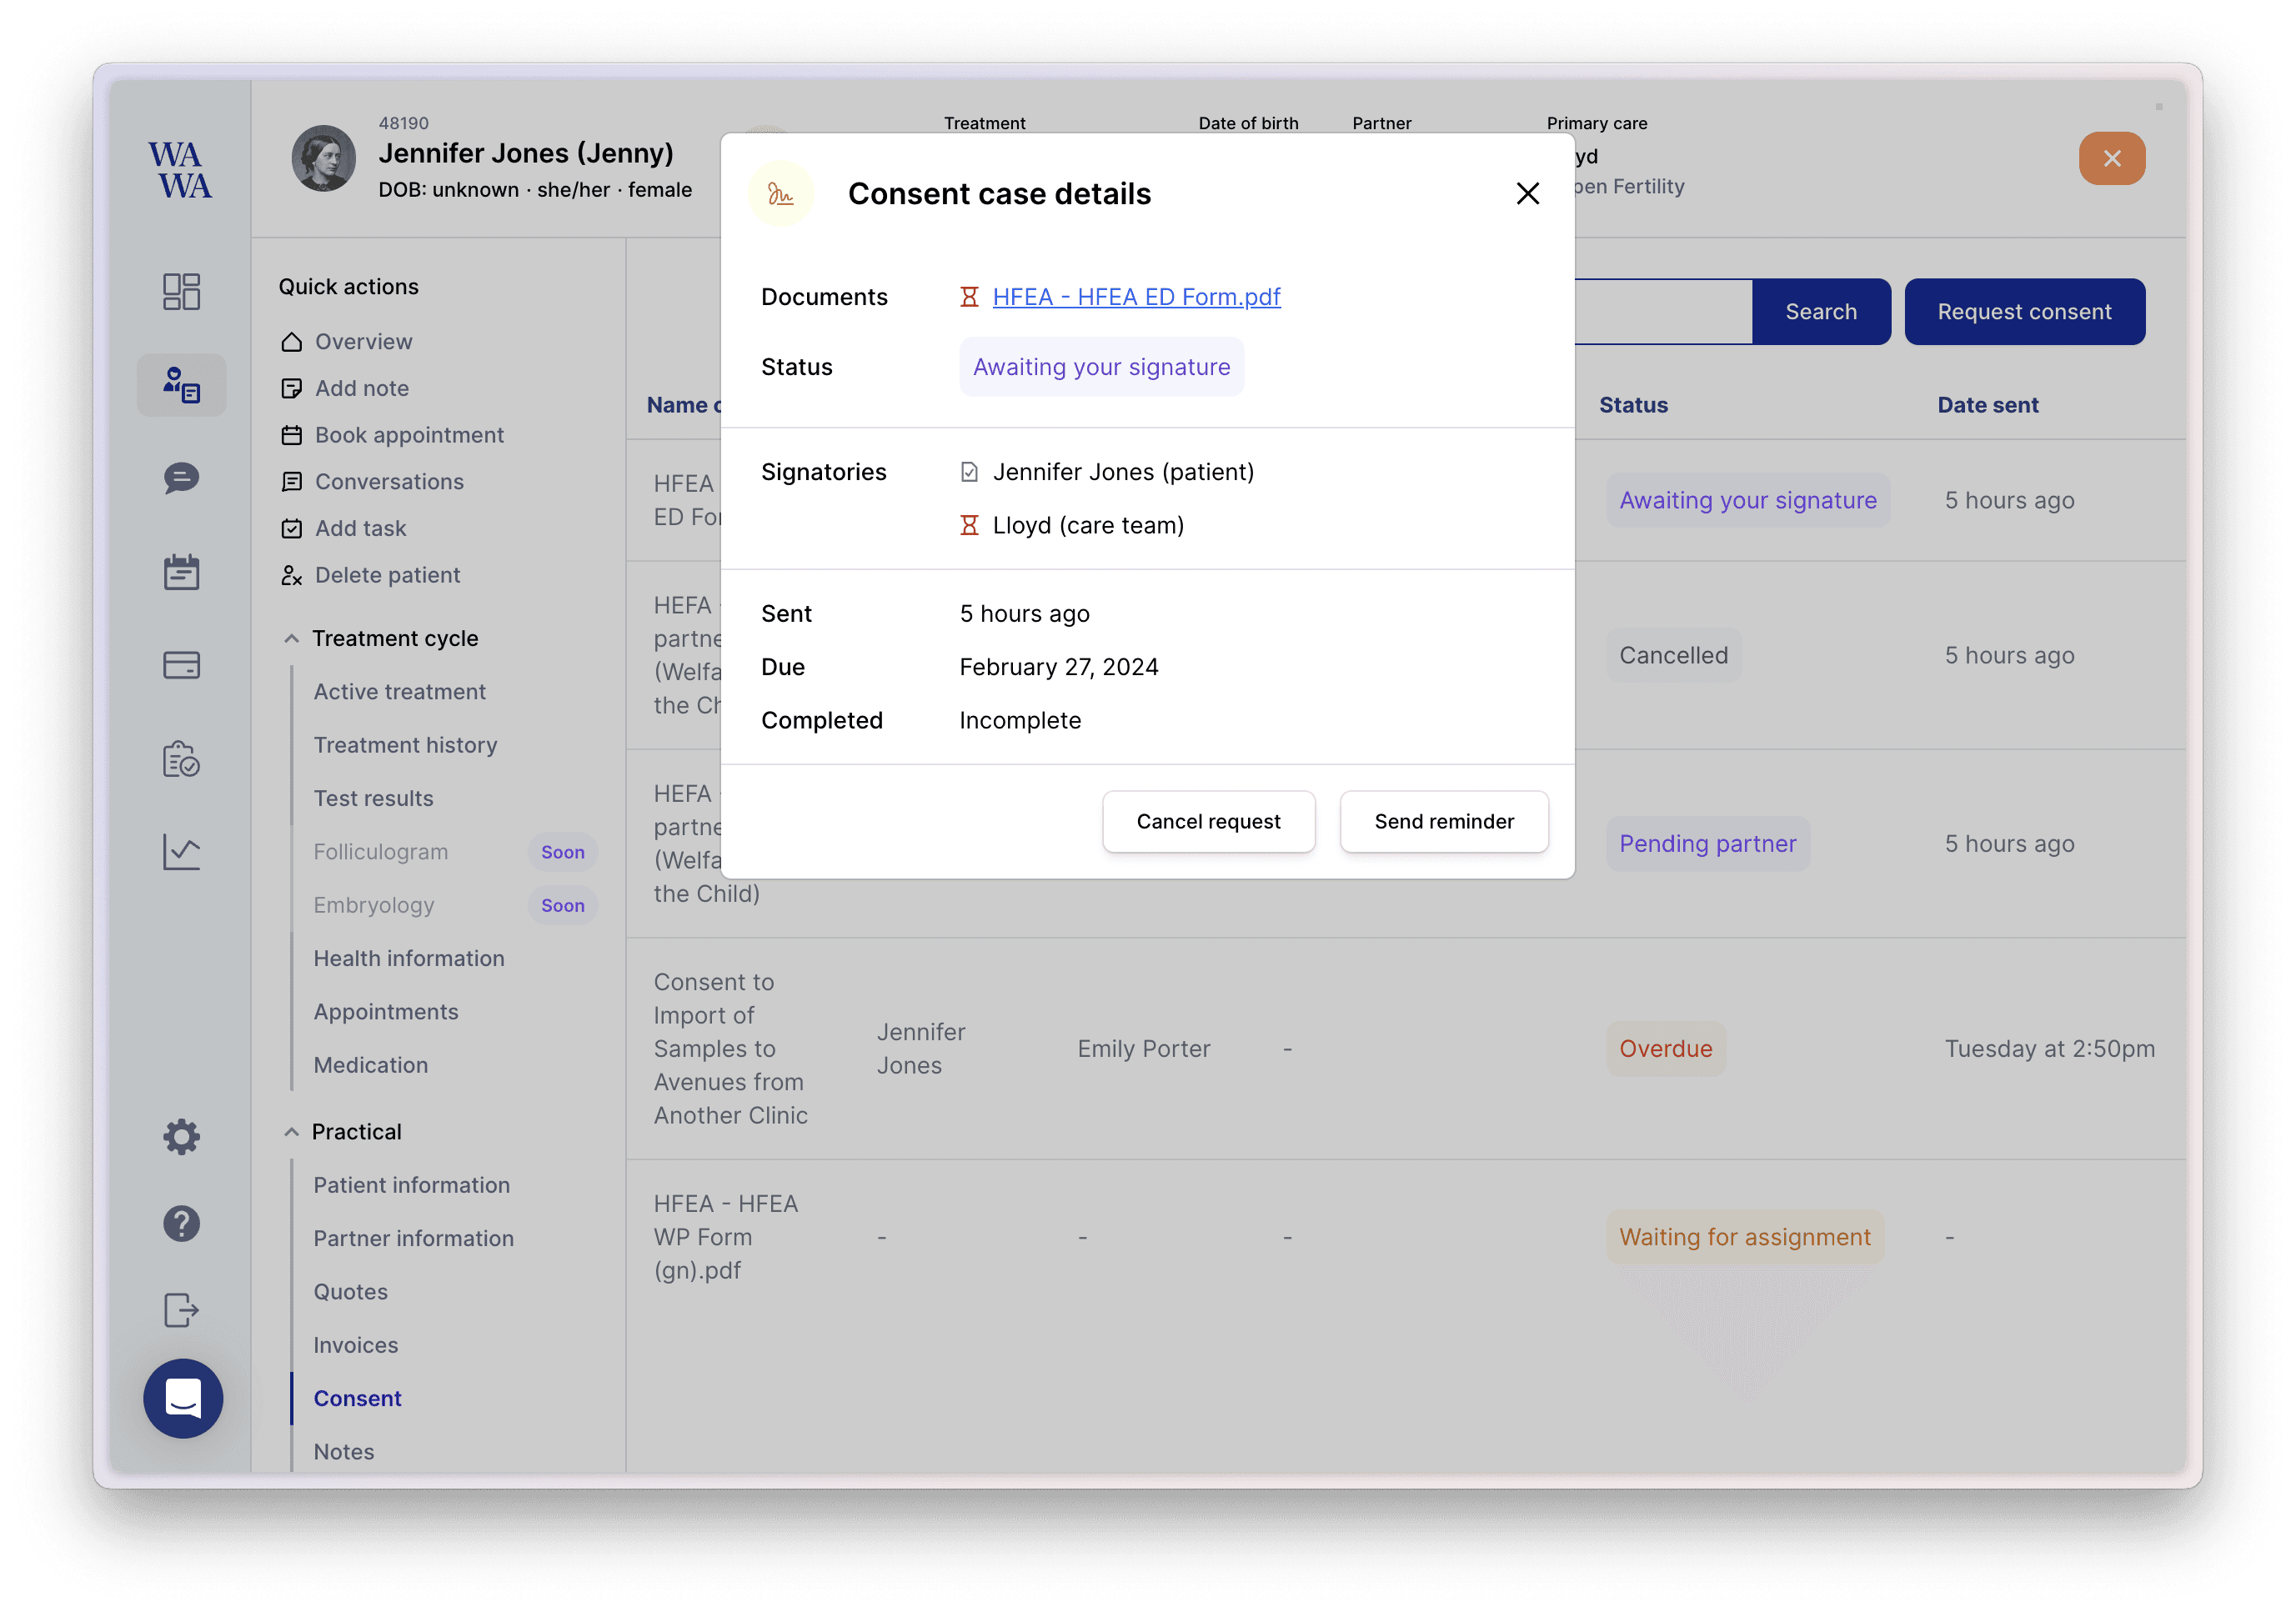Open HFEA ED Form.pdf document link
Screen dimensions: 2296x1612
(1136, 297)
